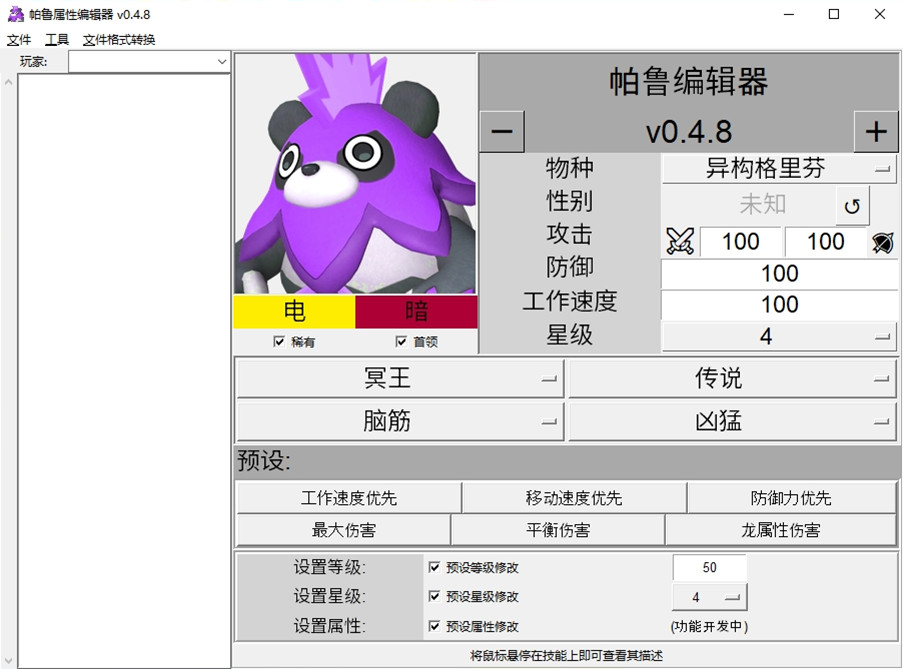The height and width of the screenshot is (669, 903).
Task: Click the bow ranged attack icon
Action: 882,242
